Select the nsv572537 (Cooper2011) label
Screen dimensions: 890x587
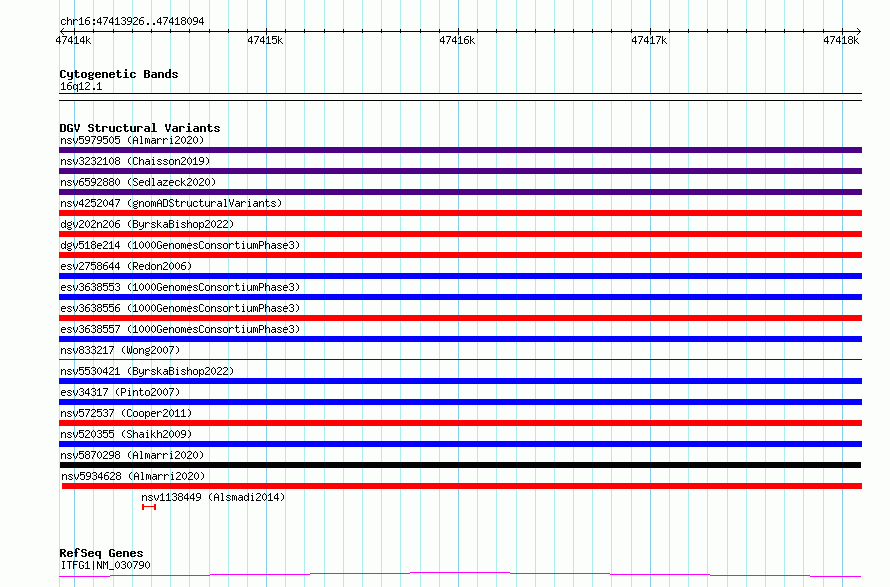tap(126, 413)
